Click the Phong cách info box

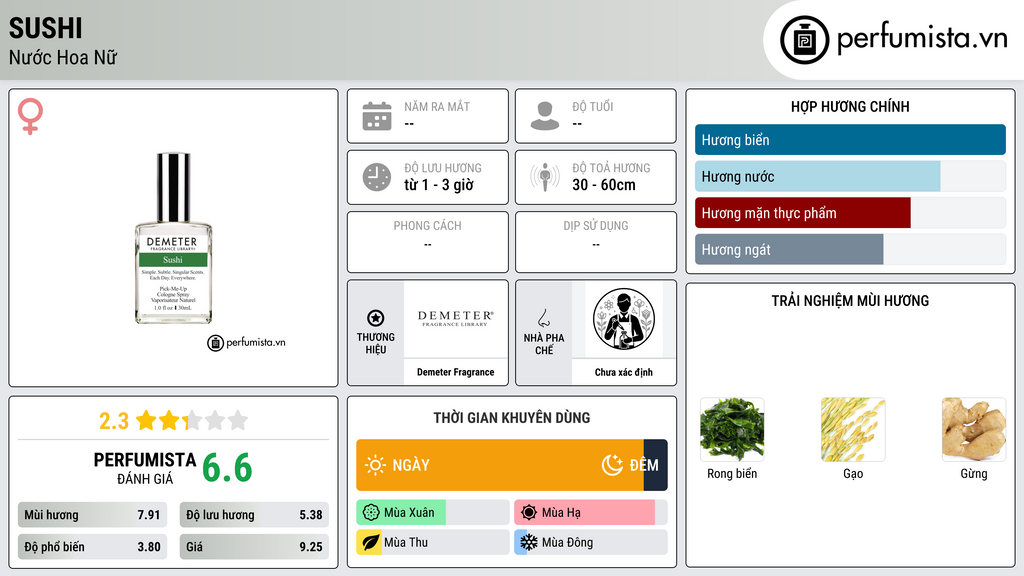point(428,242)
